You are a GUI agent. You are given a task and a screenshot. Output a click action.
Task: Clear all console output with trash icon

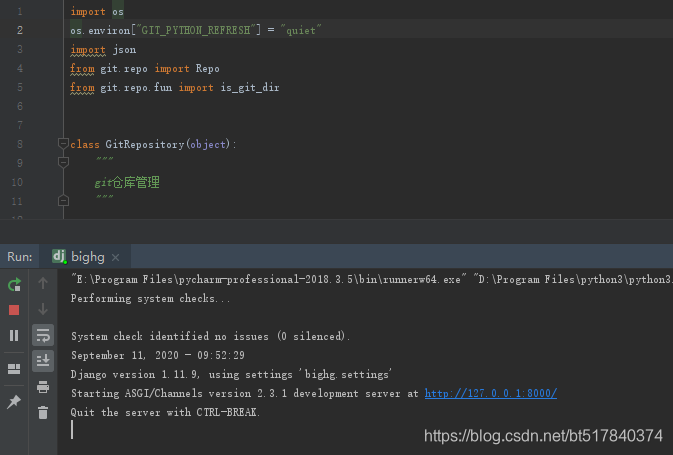tap(43, 413)
